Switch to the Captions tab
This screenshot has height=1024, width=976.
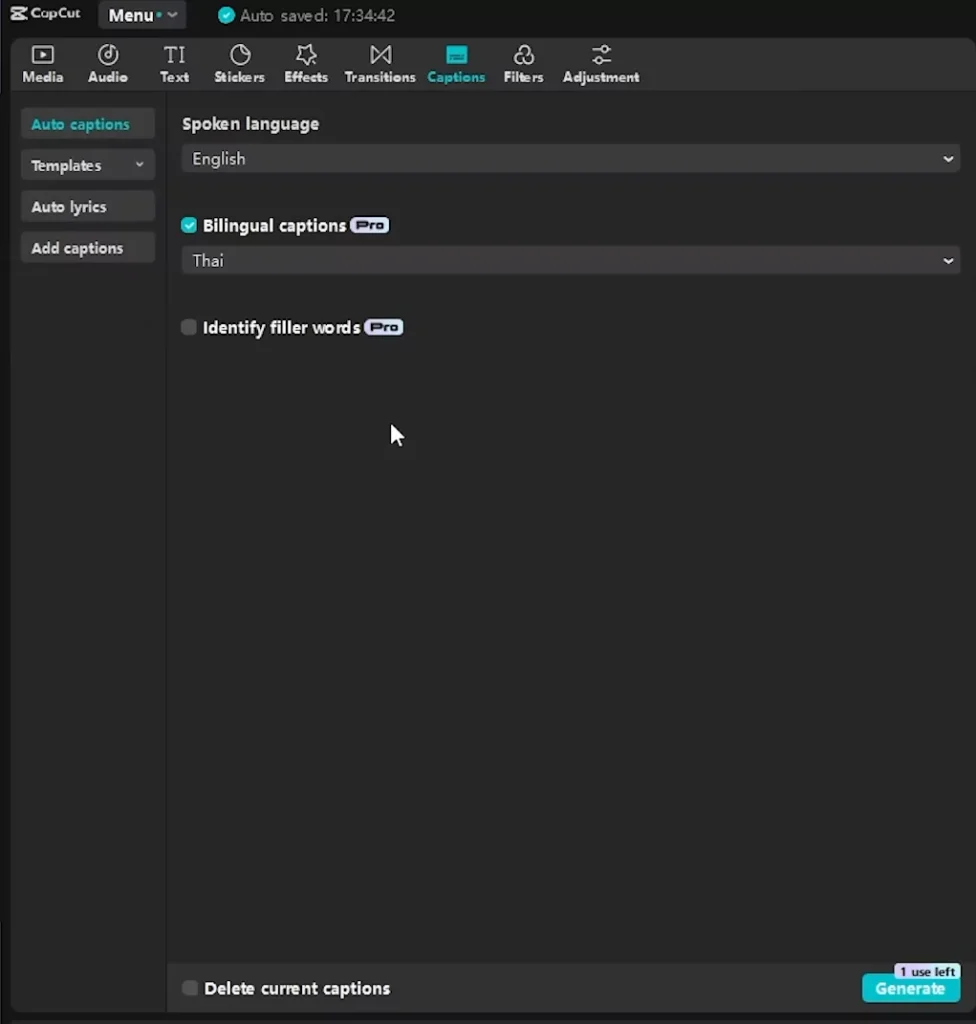(456, 62)
